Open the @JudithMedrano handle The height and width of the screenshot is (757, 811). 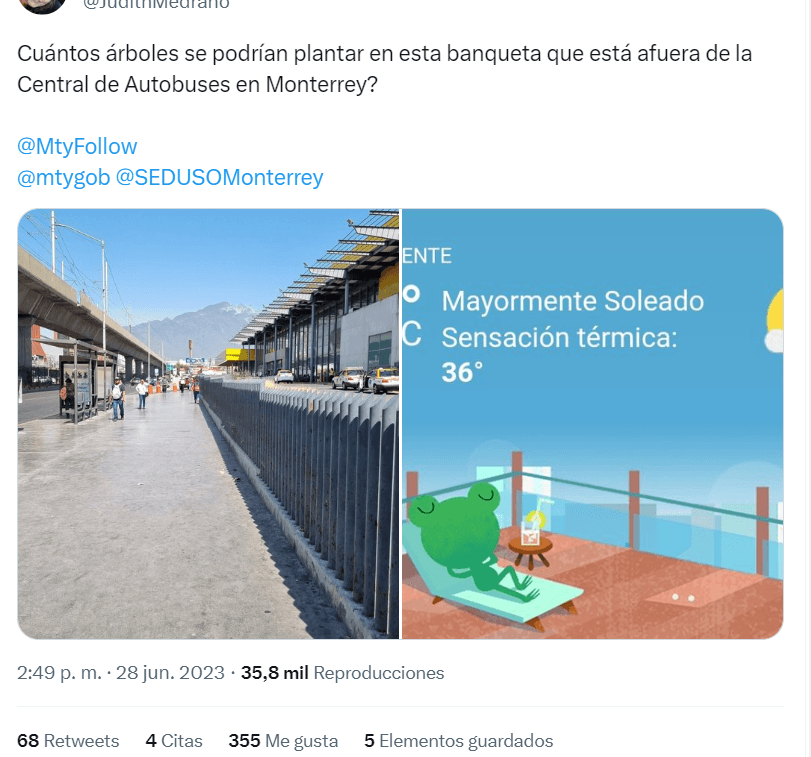pos(156,5)
